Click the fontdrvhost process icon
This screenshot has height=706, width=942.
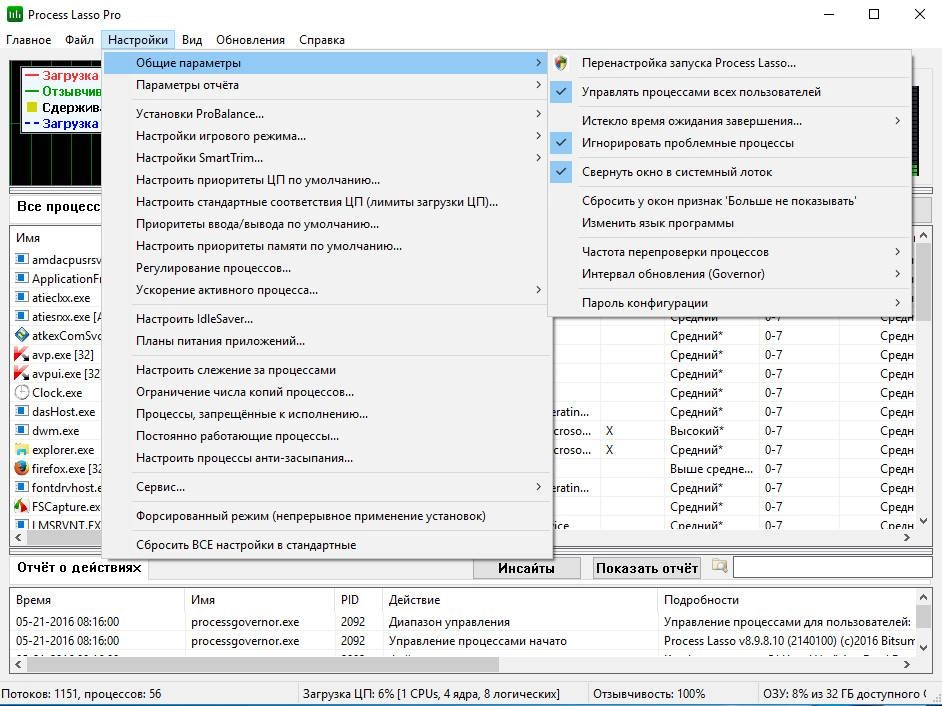(22, 487)
